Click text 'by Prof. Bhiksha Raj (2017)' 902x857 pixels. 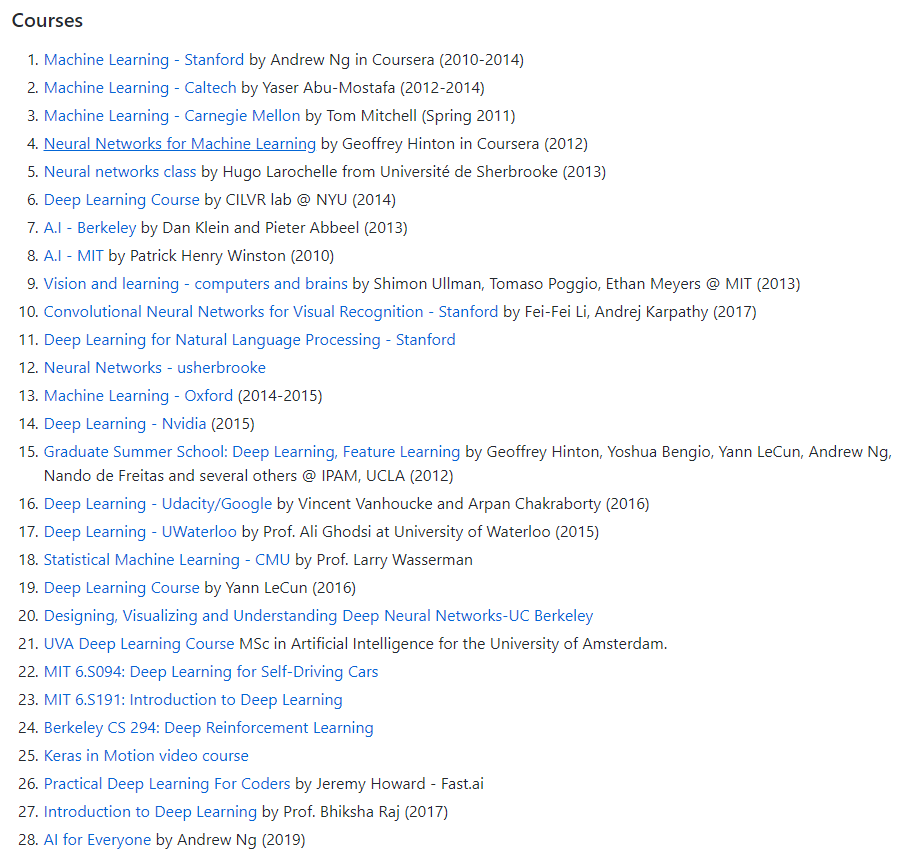pyautogui.click(x=355, y=812)
